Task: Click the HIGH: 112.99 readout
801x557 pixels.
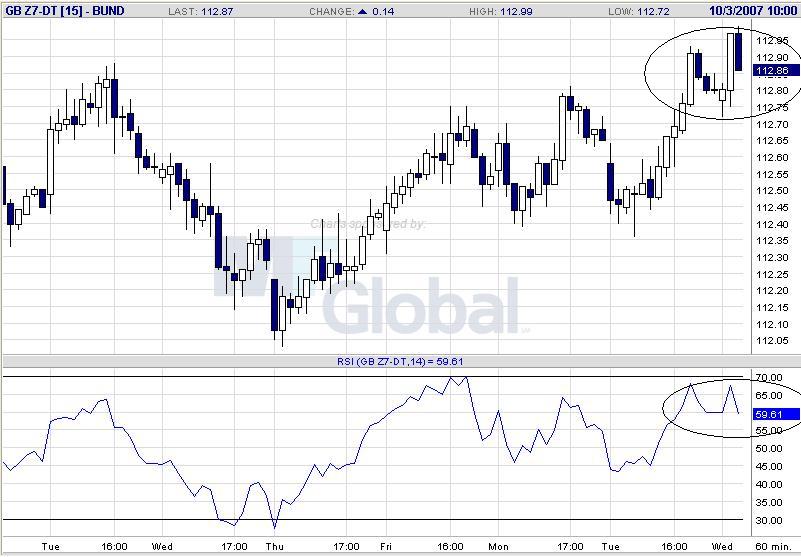Action: 501,11
